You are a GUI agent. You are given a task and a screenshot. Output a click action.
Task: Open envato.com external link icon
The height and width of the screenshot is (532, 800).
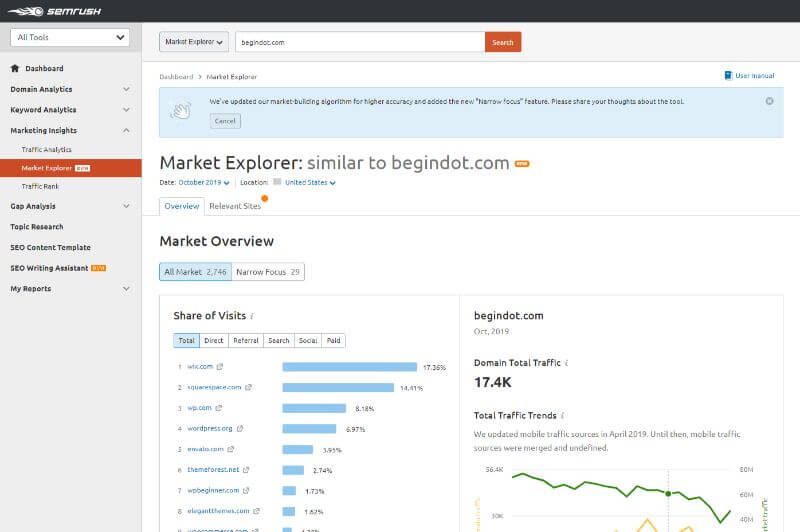click(231, 449)
